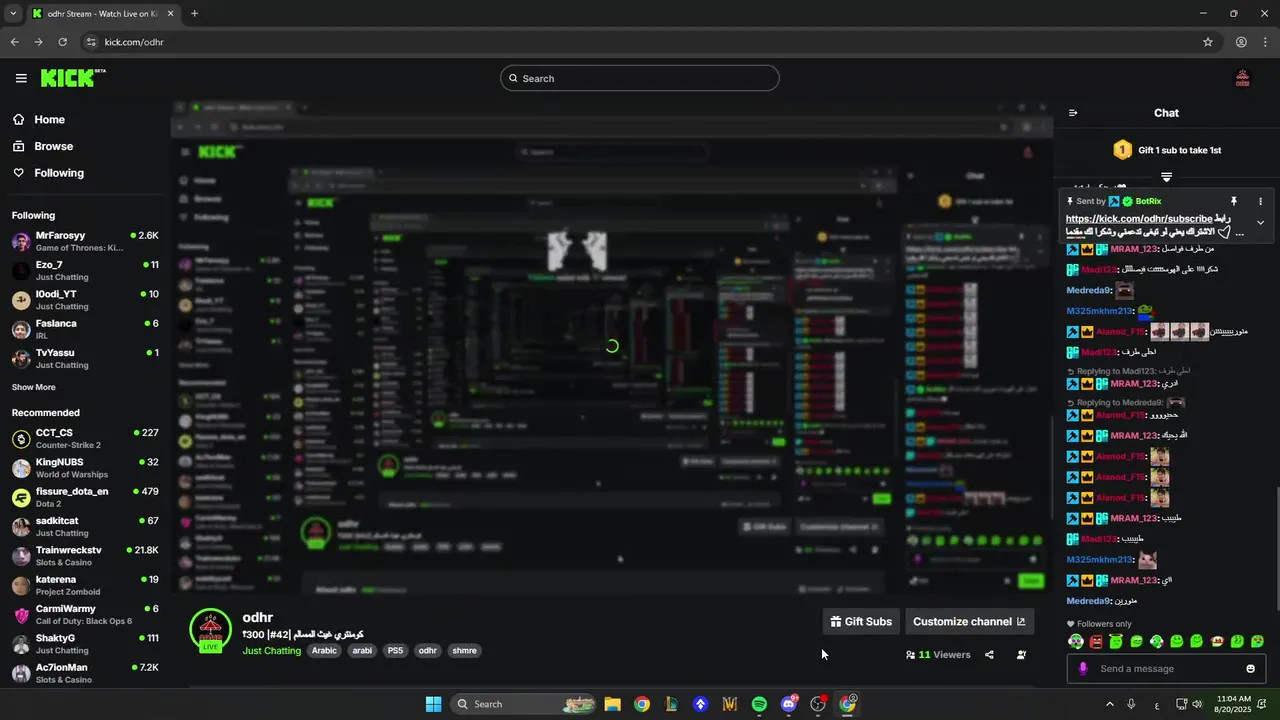Open the browser tab search dropdown

(x=12, y=14)
